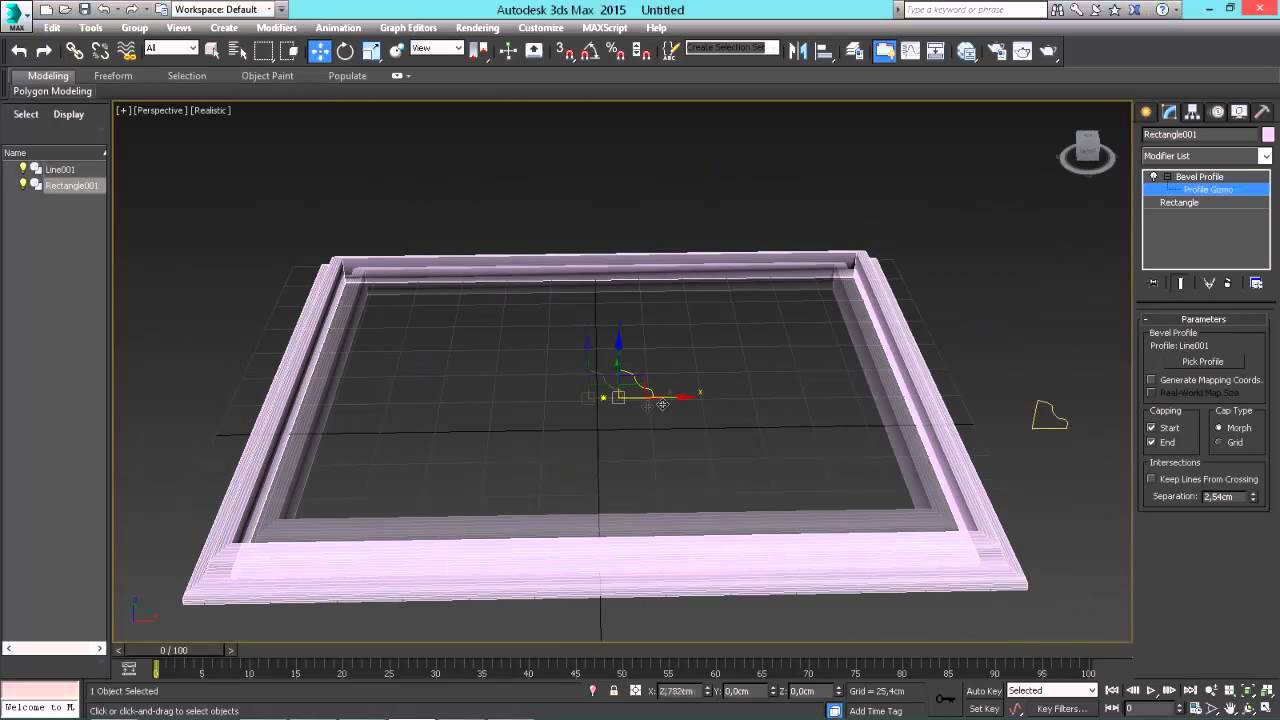Image resolution: width=1280 pixels, height=720 pixels.
Task: Open Curve Editor icon
Action: click(x=911, y=51)
